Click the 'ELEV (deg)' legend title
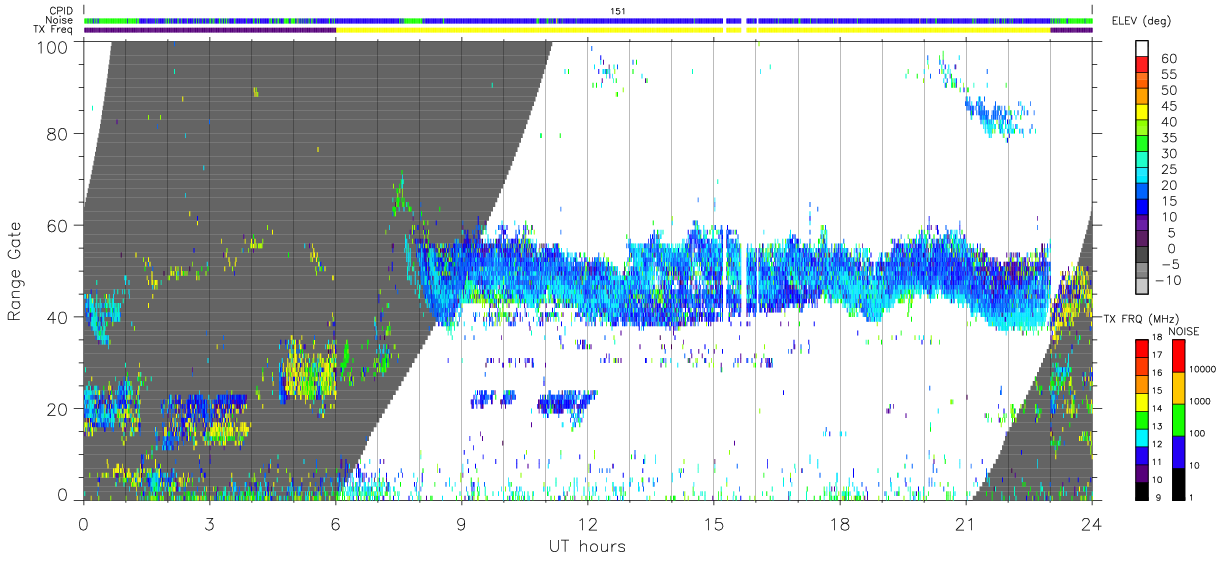Screen dimensions: 1228x567 (1140, 21)
